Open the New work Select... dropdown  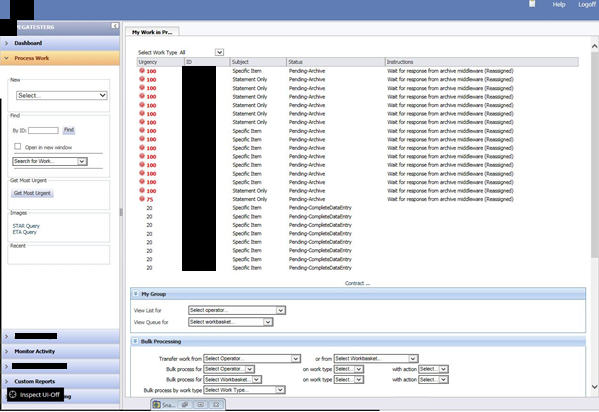62,96
